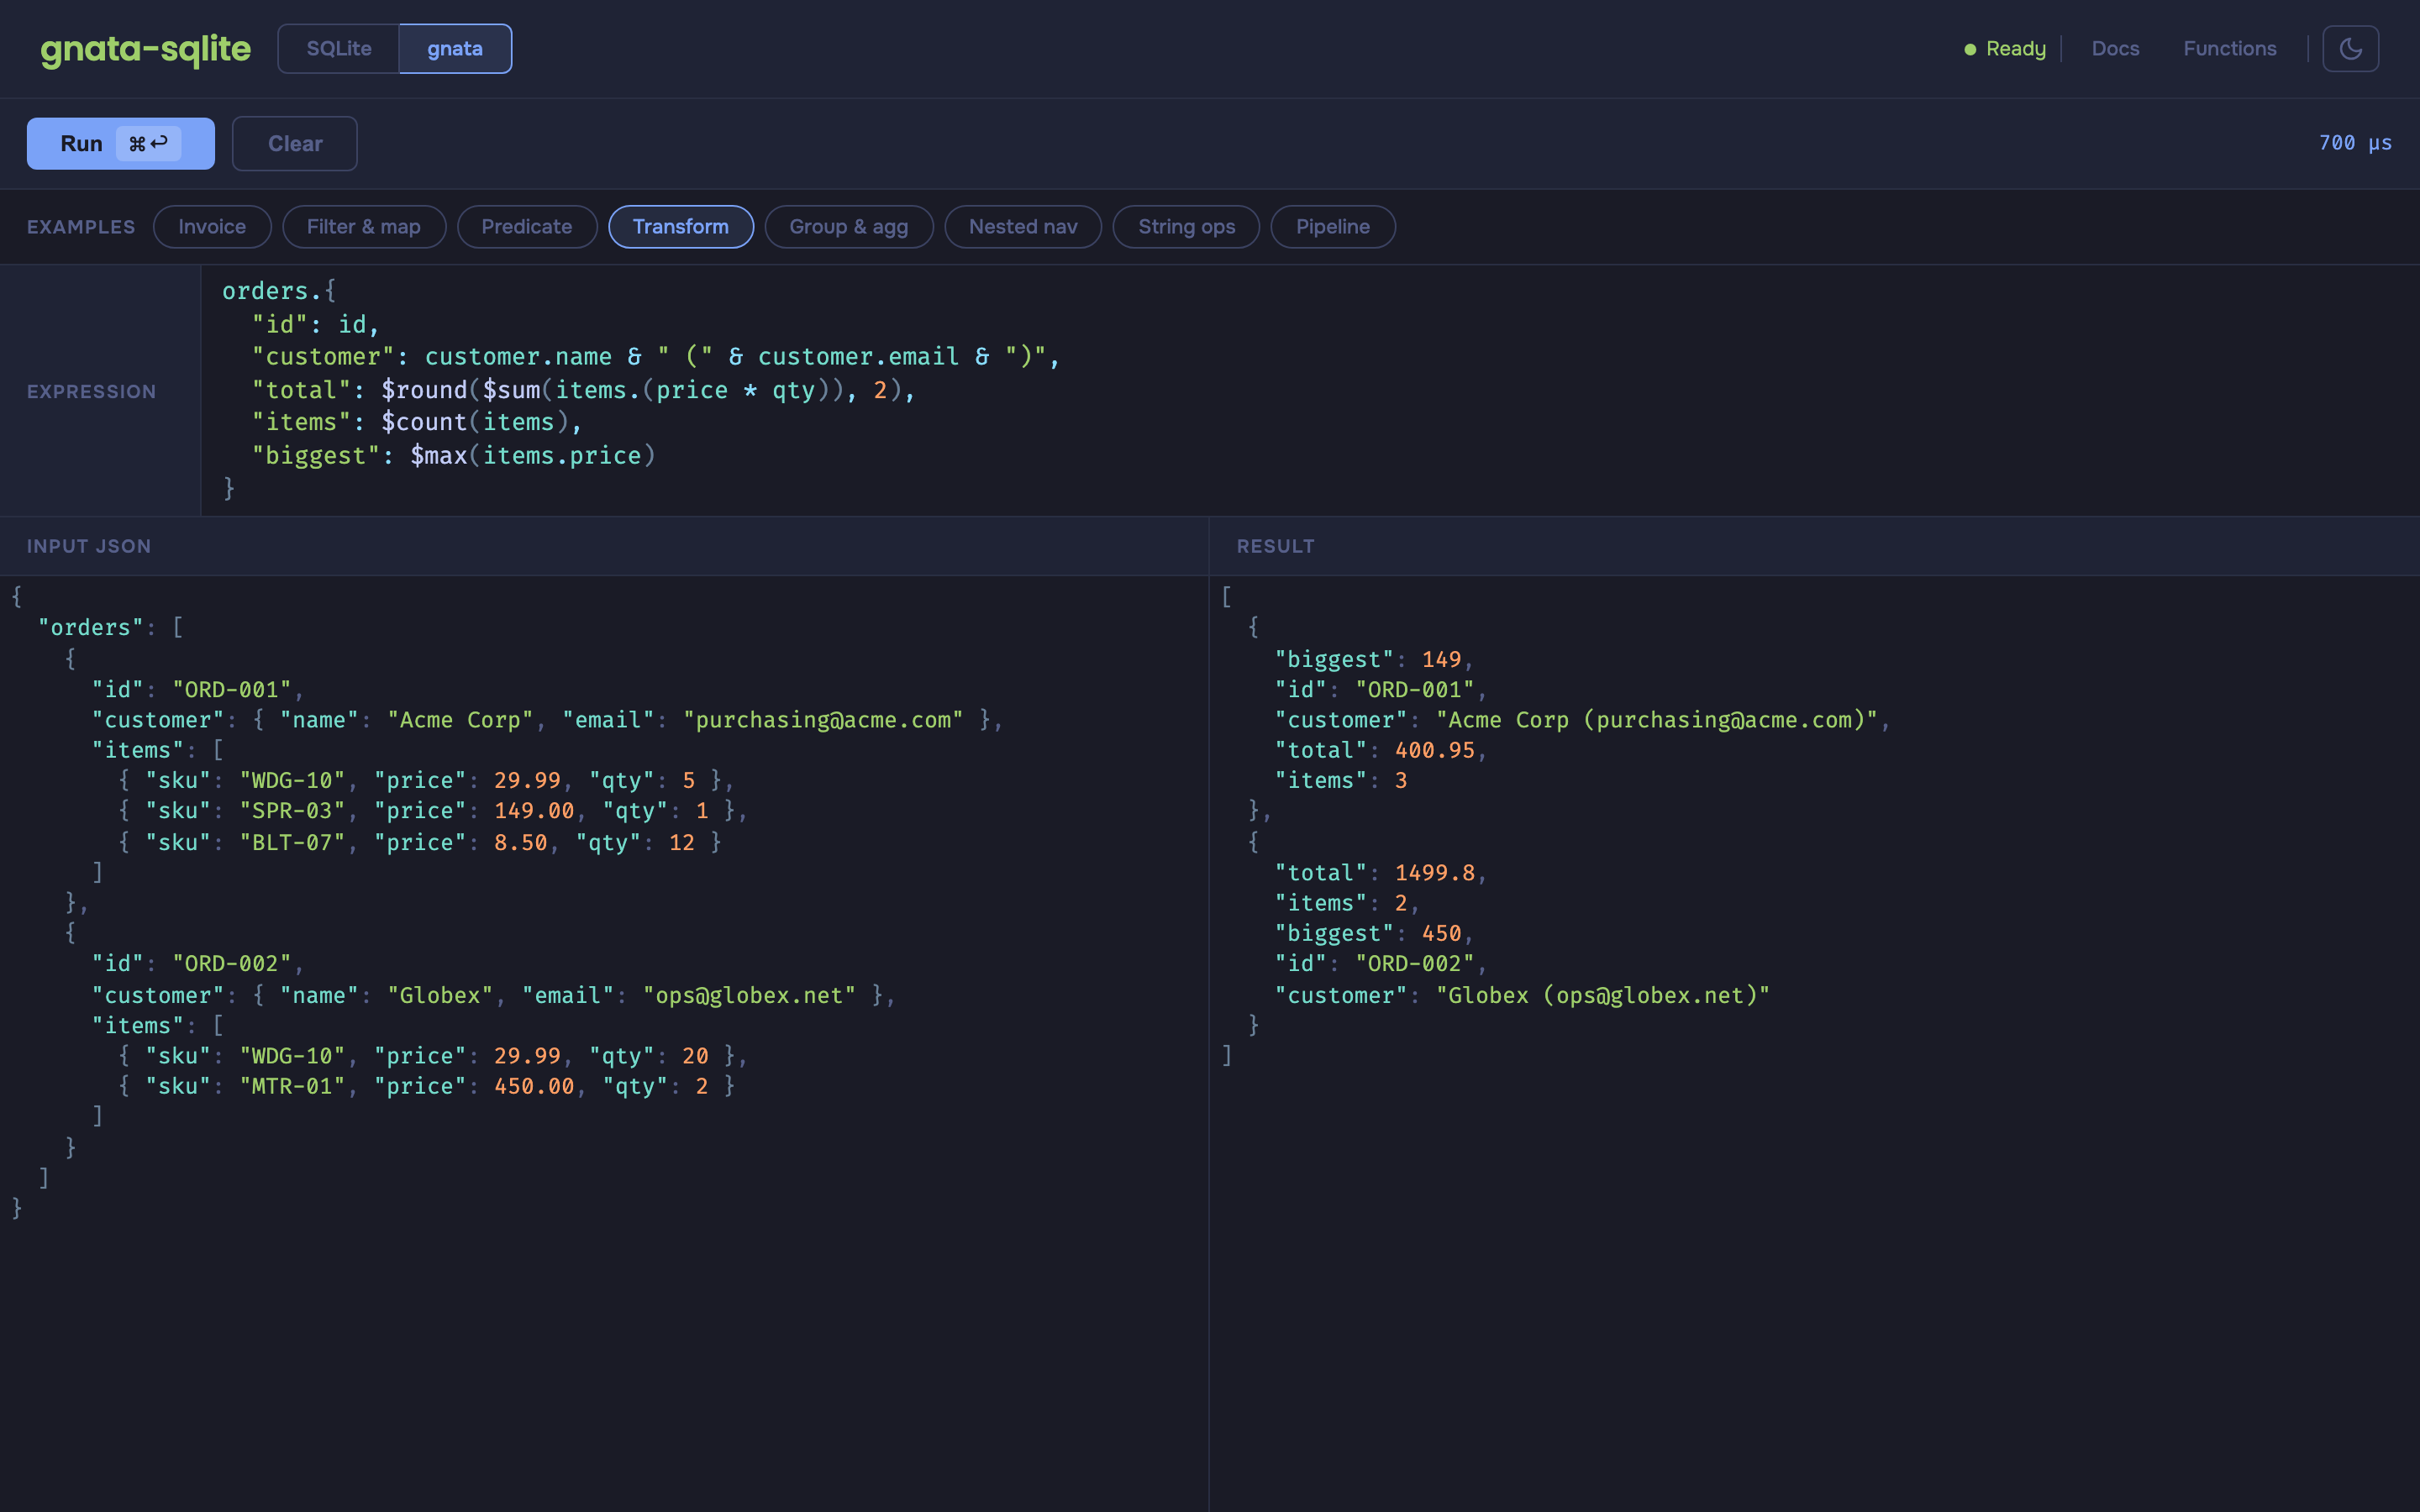Viewport: 2420px width, 1512px height.
Task: Click the total 1499.8 value in result
Action: pos(1435,873)
